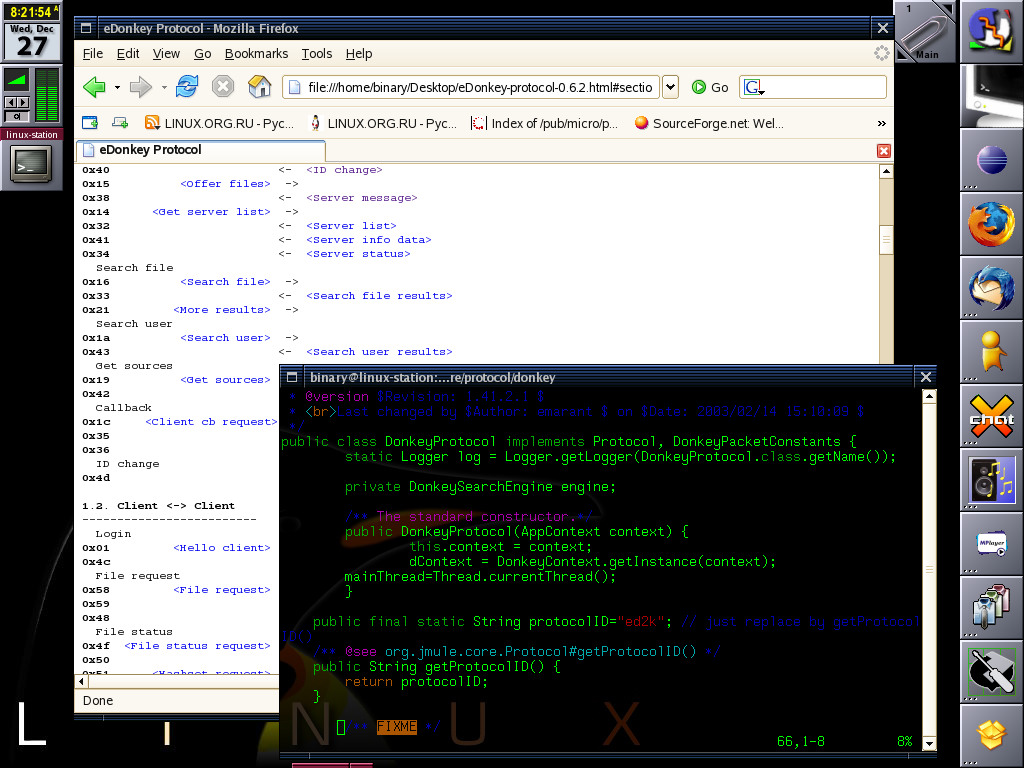Open the Home page button
This screenshot has width=1024, height=768.
pos(259,86)
